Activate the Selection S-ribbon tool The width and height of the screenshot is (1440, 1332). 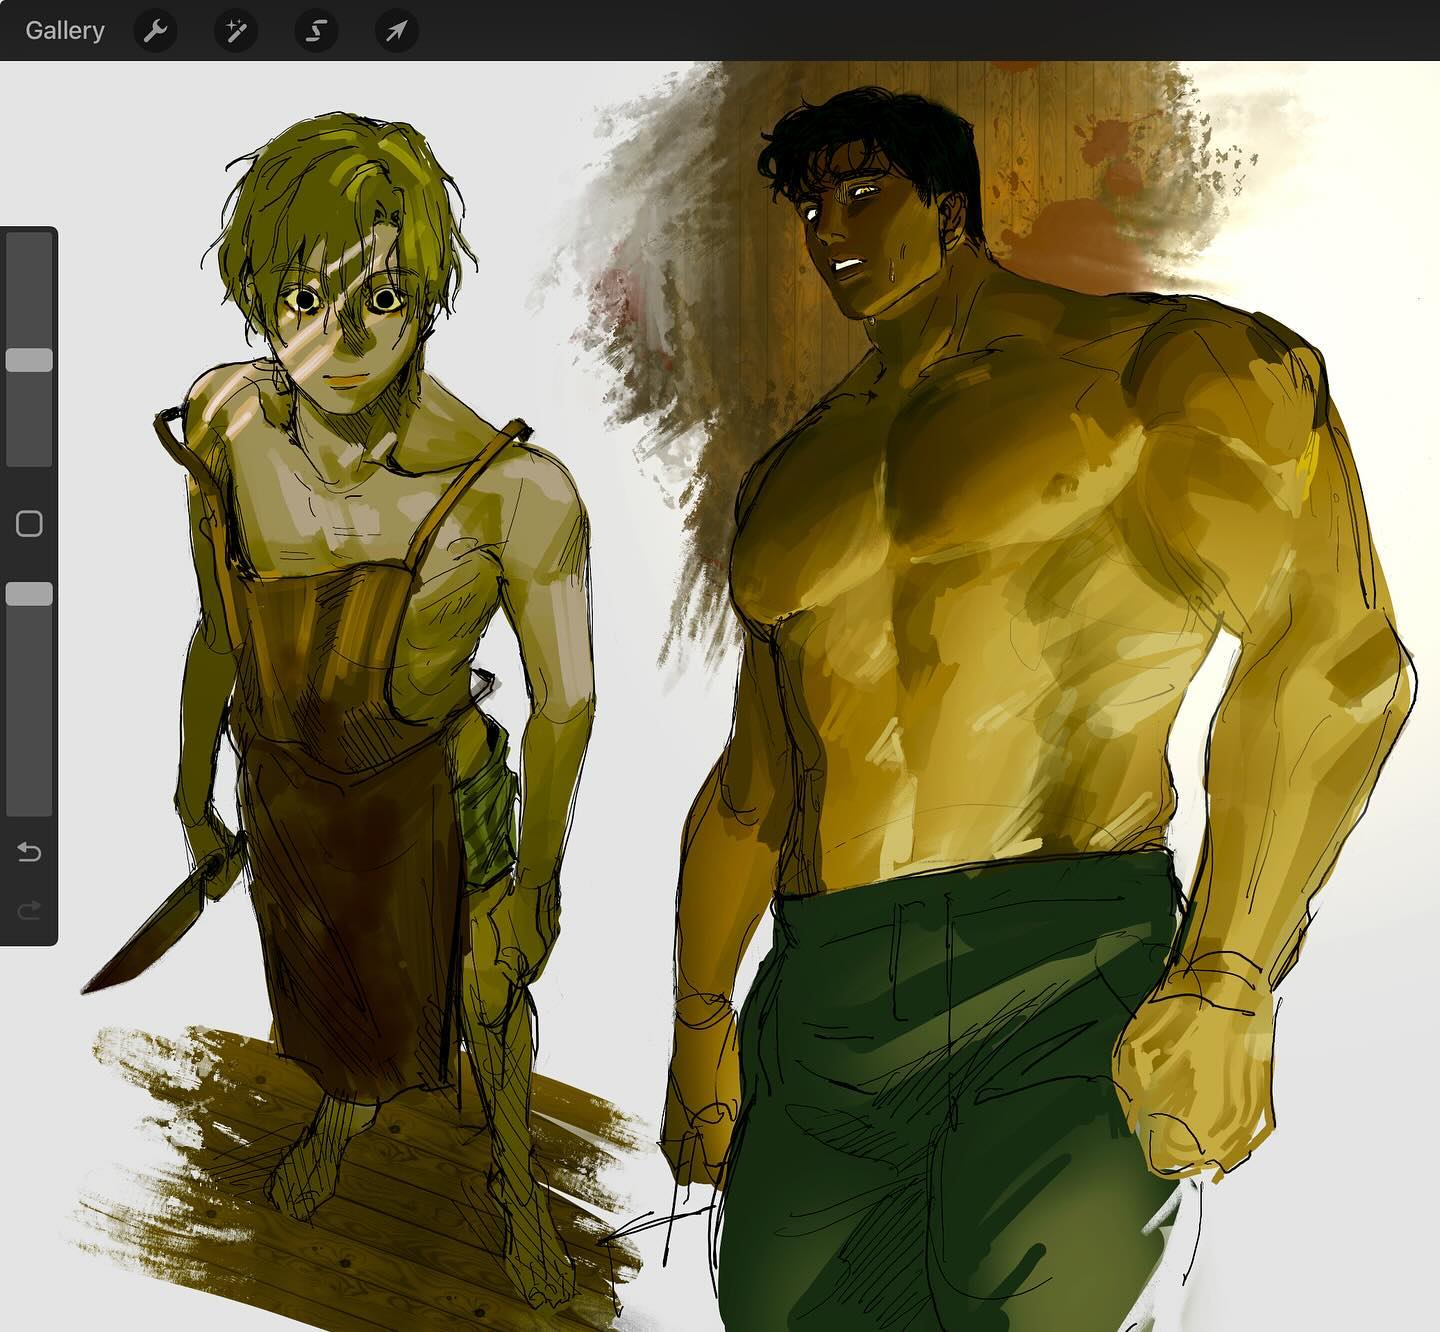(x=316, y=31)
